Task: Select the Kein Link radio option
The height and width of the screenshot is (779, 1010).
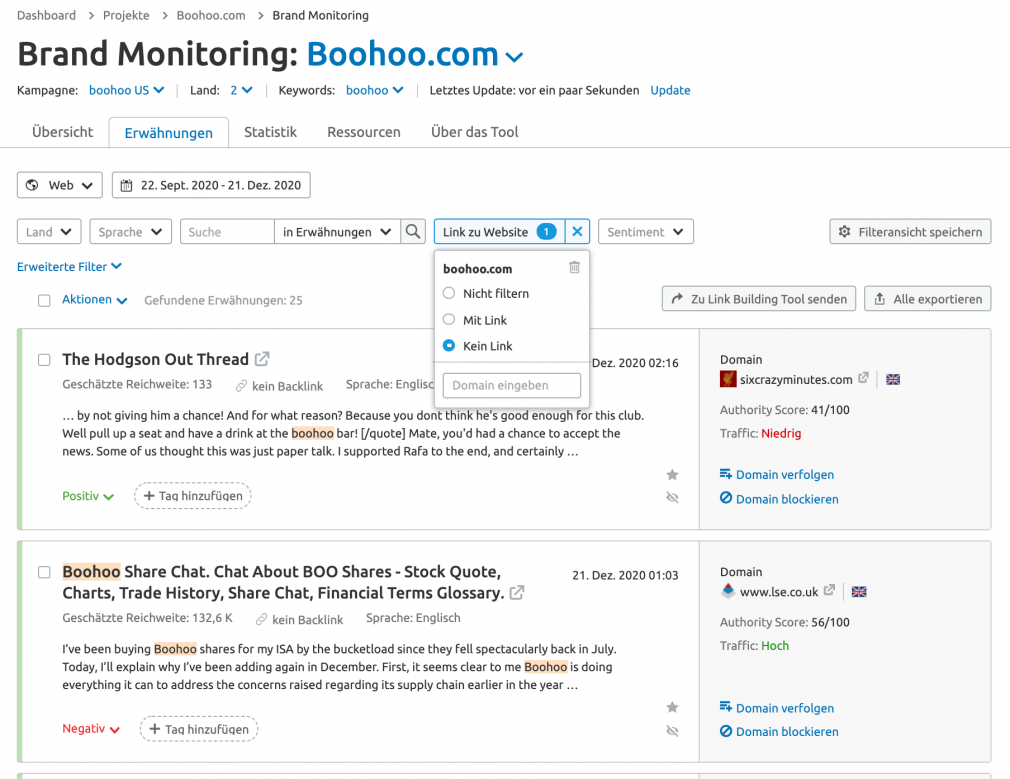Action: [449, 346]
